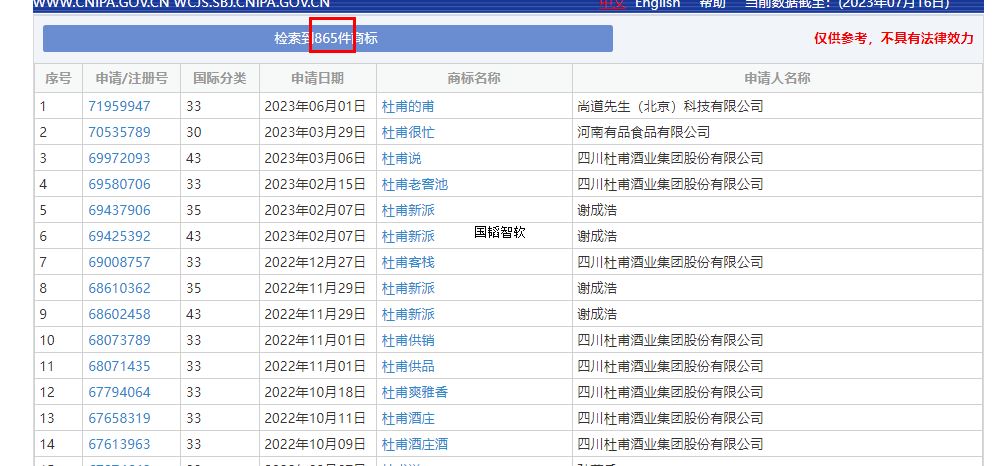
Task: Click the 检索到865件商标 result count bar
Action: [x=327, y=38]
